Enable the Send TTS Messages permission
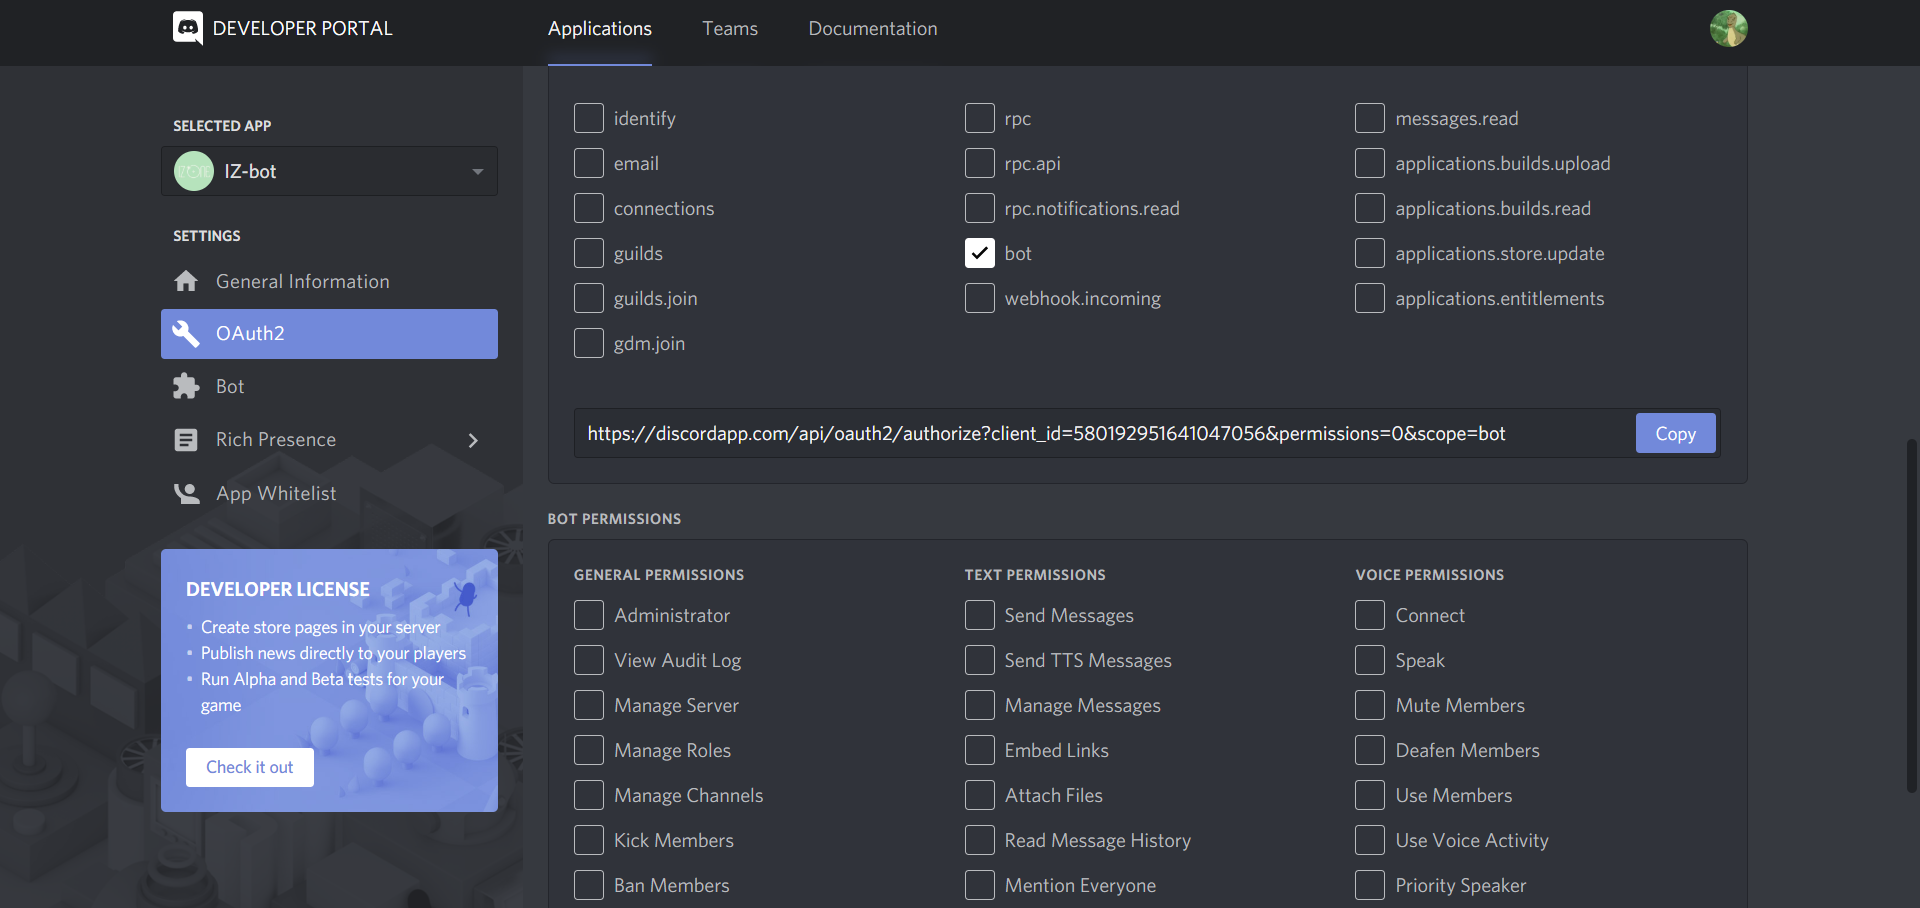The image size is (1920, 908). [x=980, y=660]
